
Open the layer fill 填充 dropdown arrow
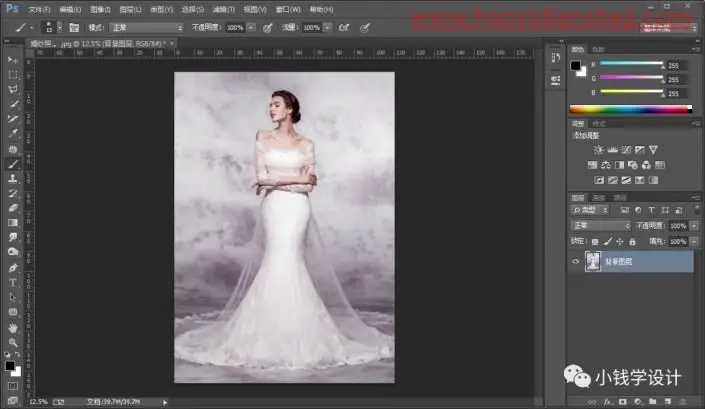[x=695, y=242]
